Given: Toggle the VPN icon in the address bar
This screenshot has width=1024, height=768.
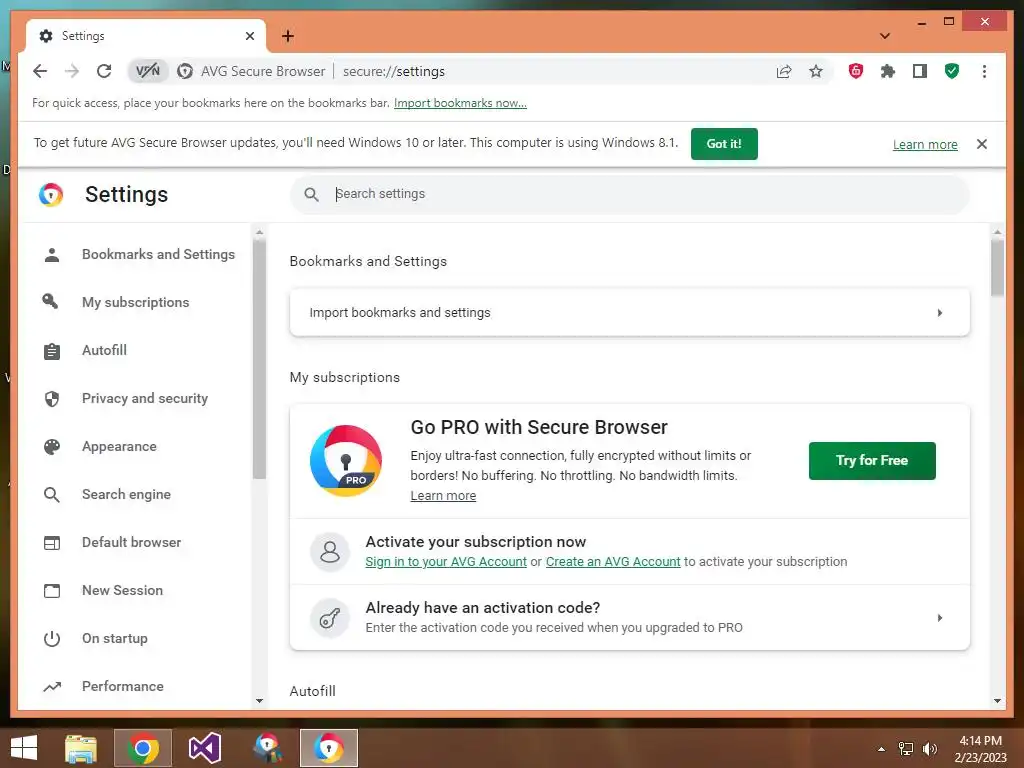Looking at the screenshot, I should (x=148, y=71).
